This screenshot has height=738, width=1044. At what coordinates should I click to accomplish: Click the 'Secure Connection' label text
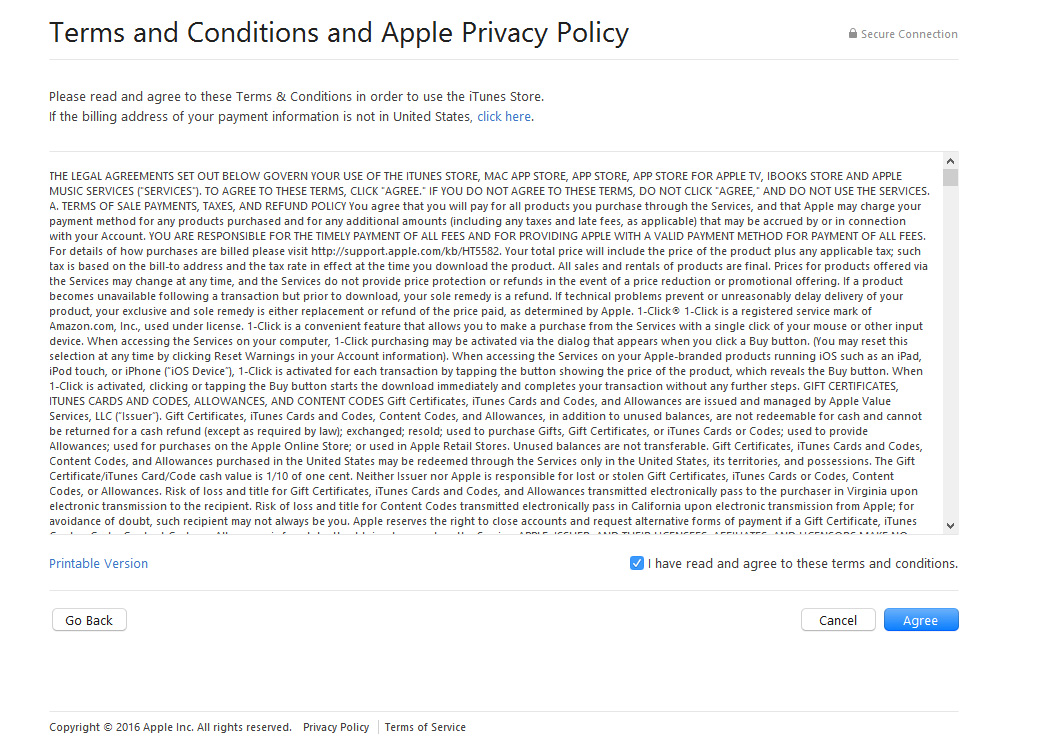pyautogui.click(x=909, y=34)
